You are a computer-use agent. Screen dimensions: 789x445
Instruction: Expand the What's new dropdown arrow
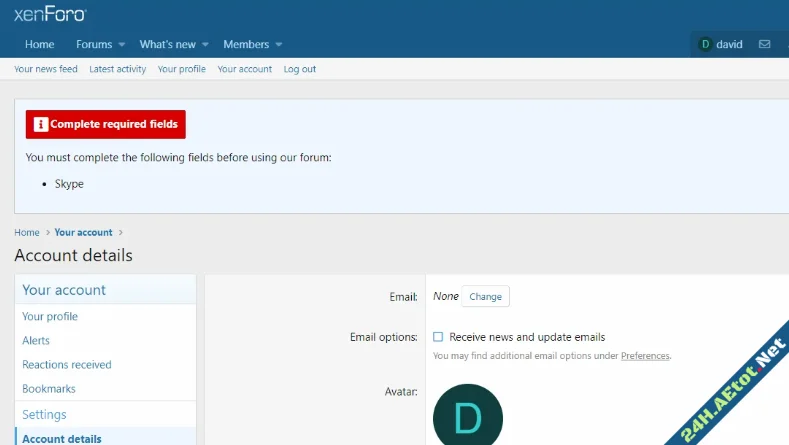205,45
